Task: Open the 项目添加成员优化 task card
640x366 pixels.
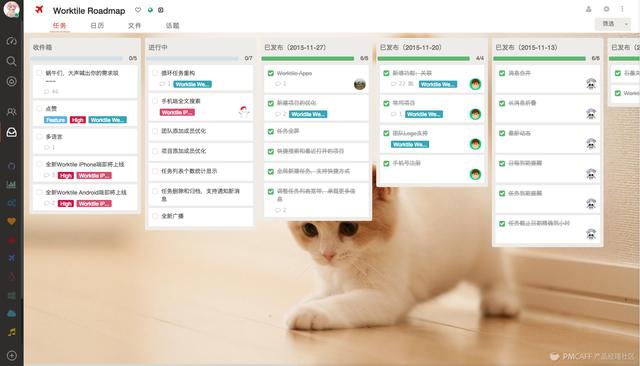Action: coord(200,151)
